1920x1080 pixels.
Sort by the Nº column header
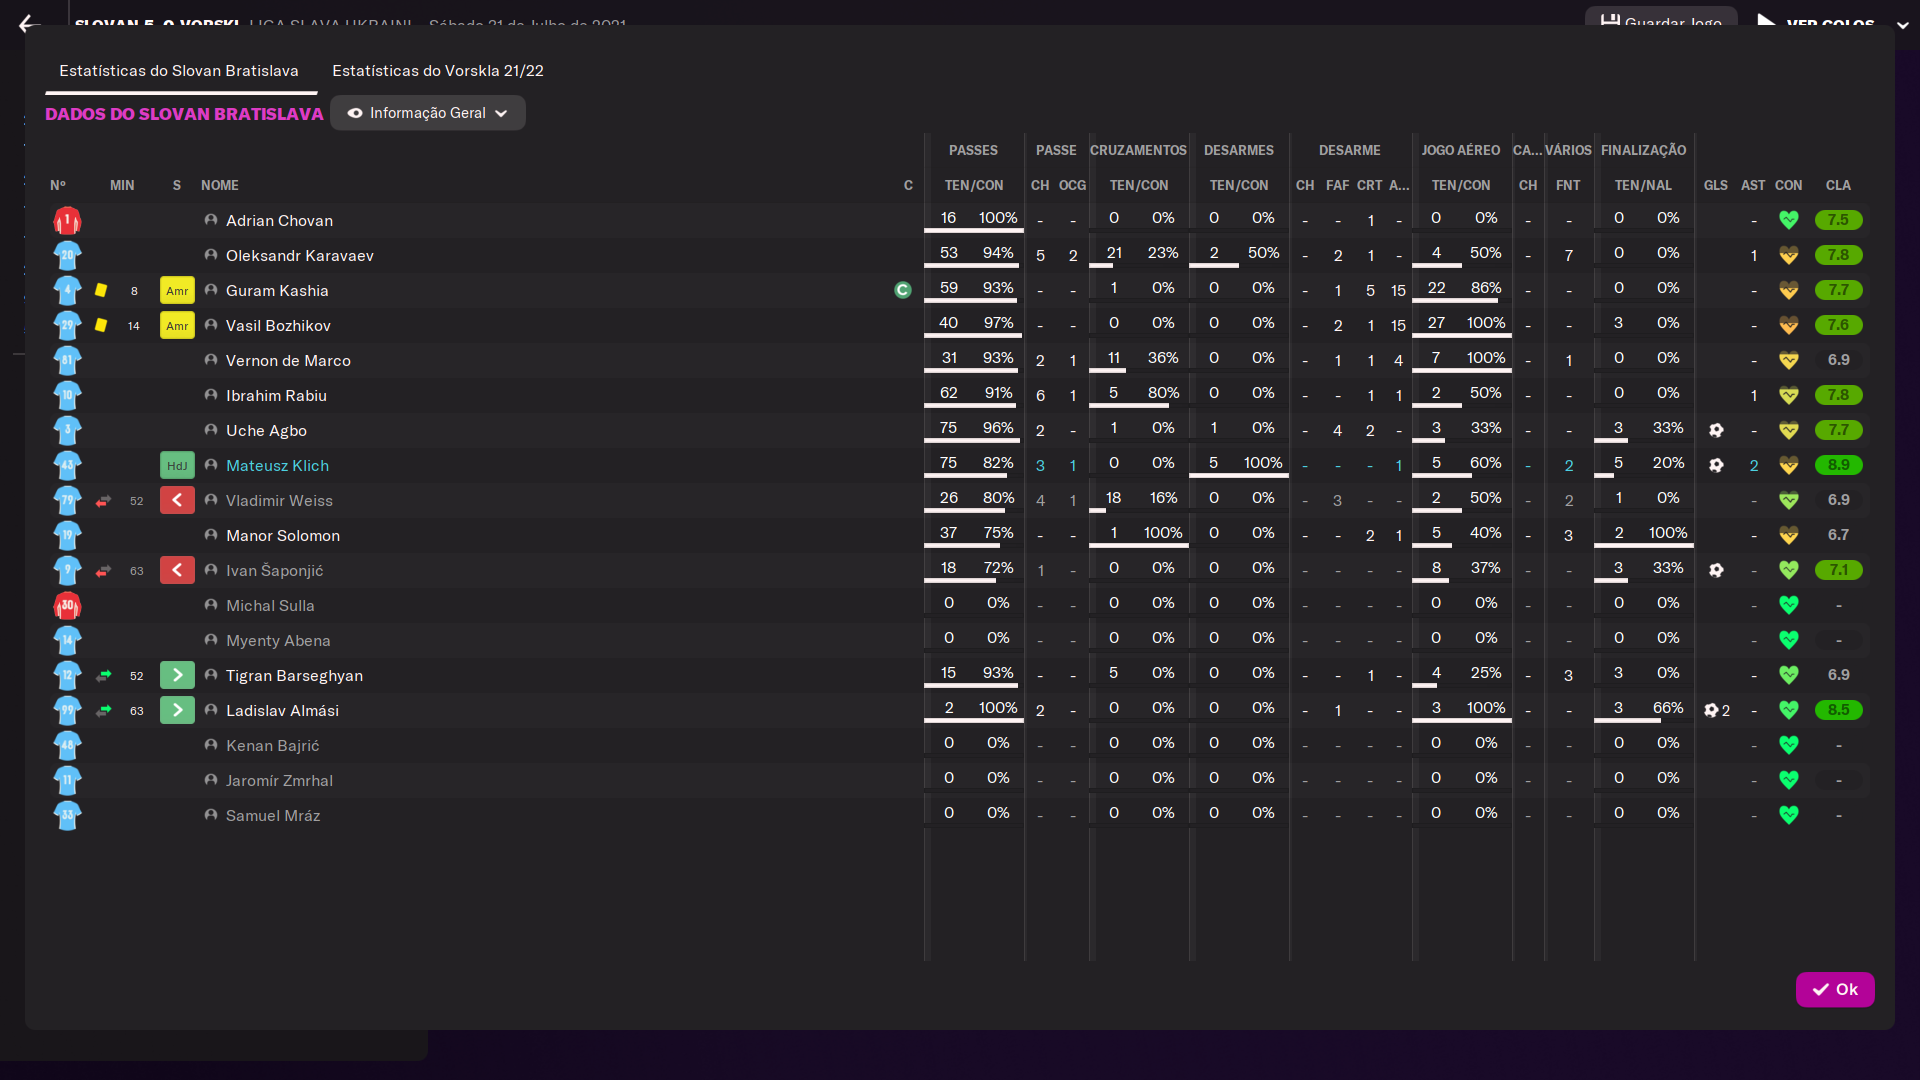[x=58, y=186]
